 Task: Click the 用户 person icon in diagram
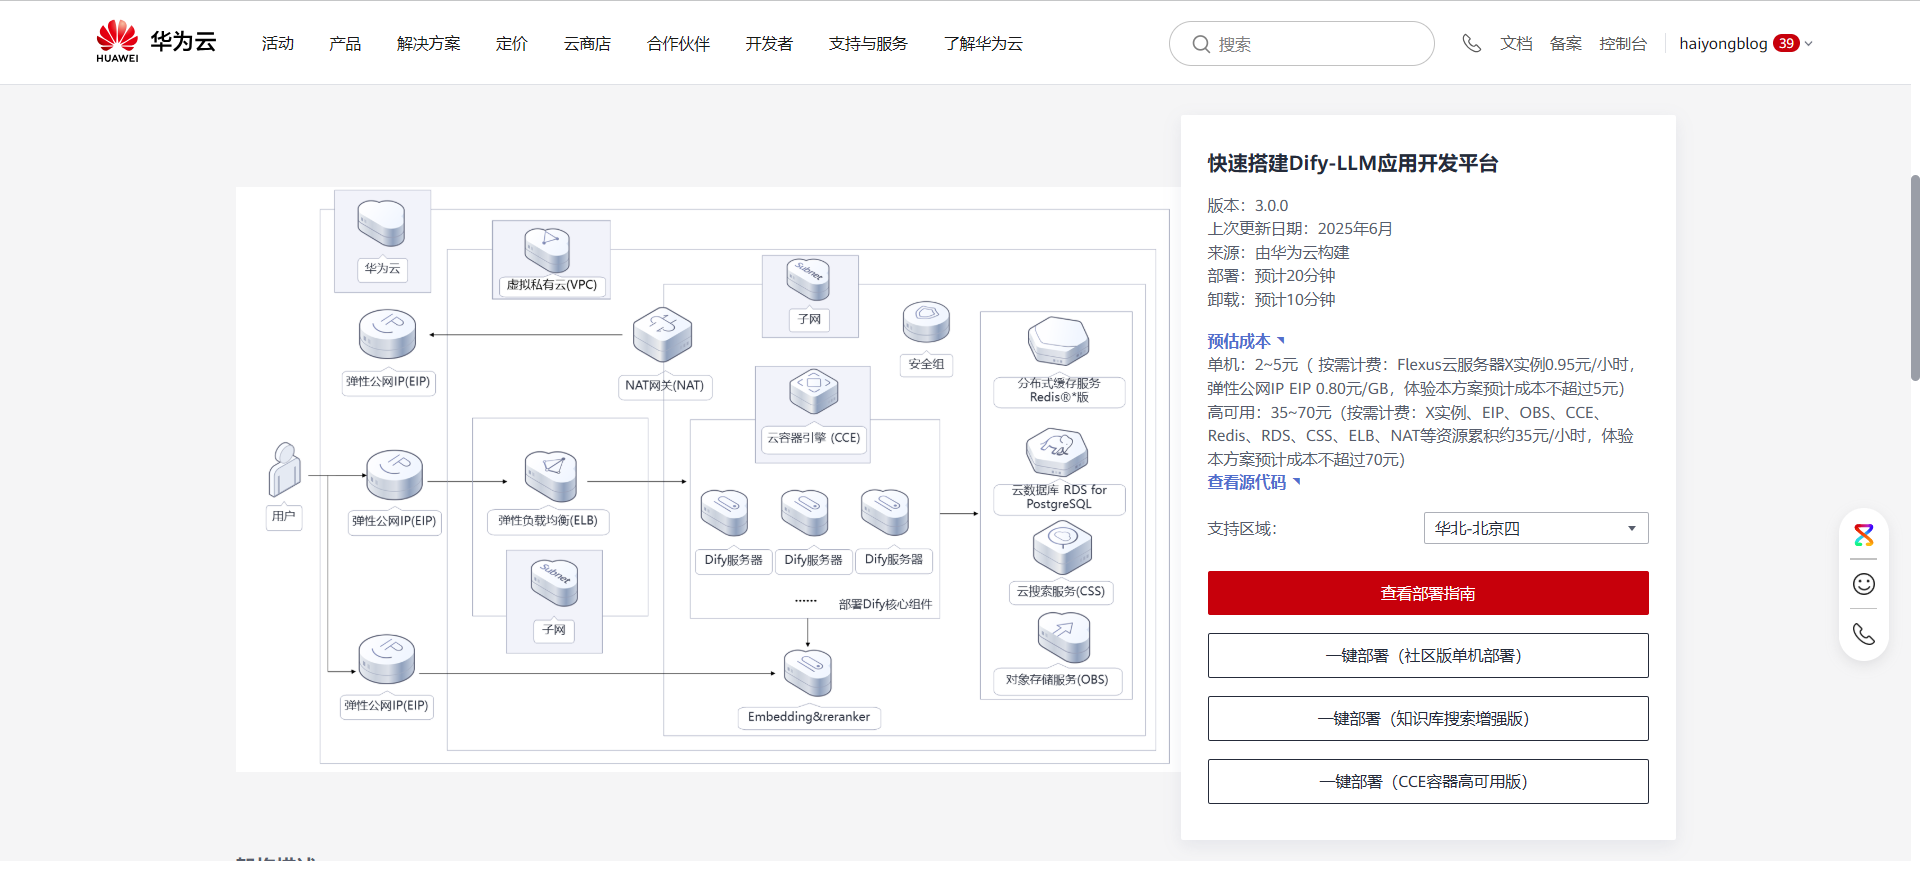pos(285,469)
